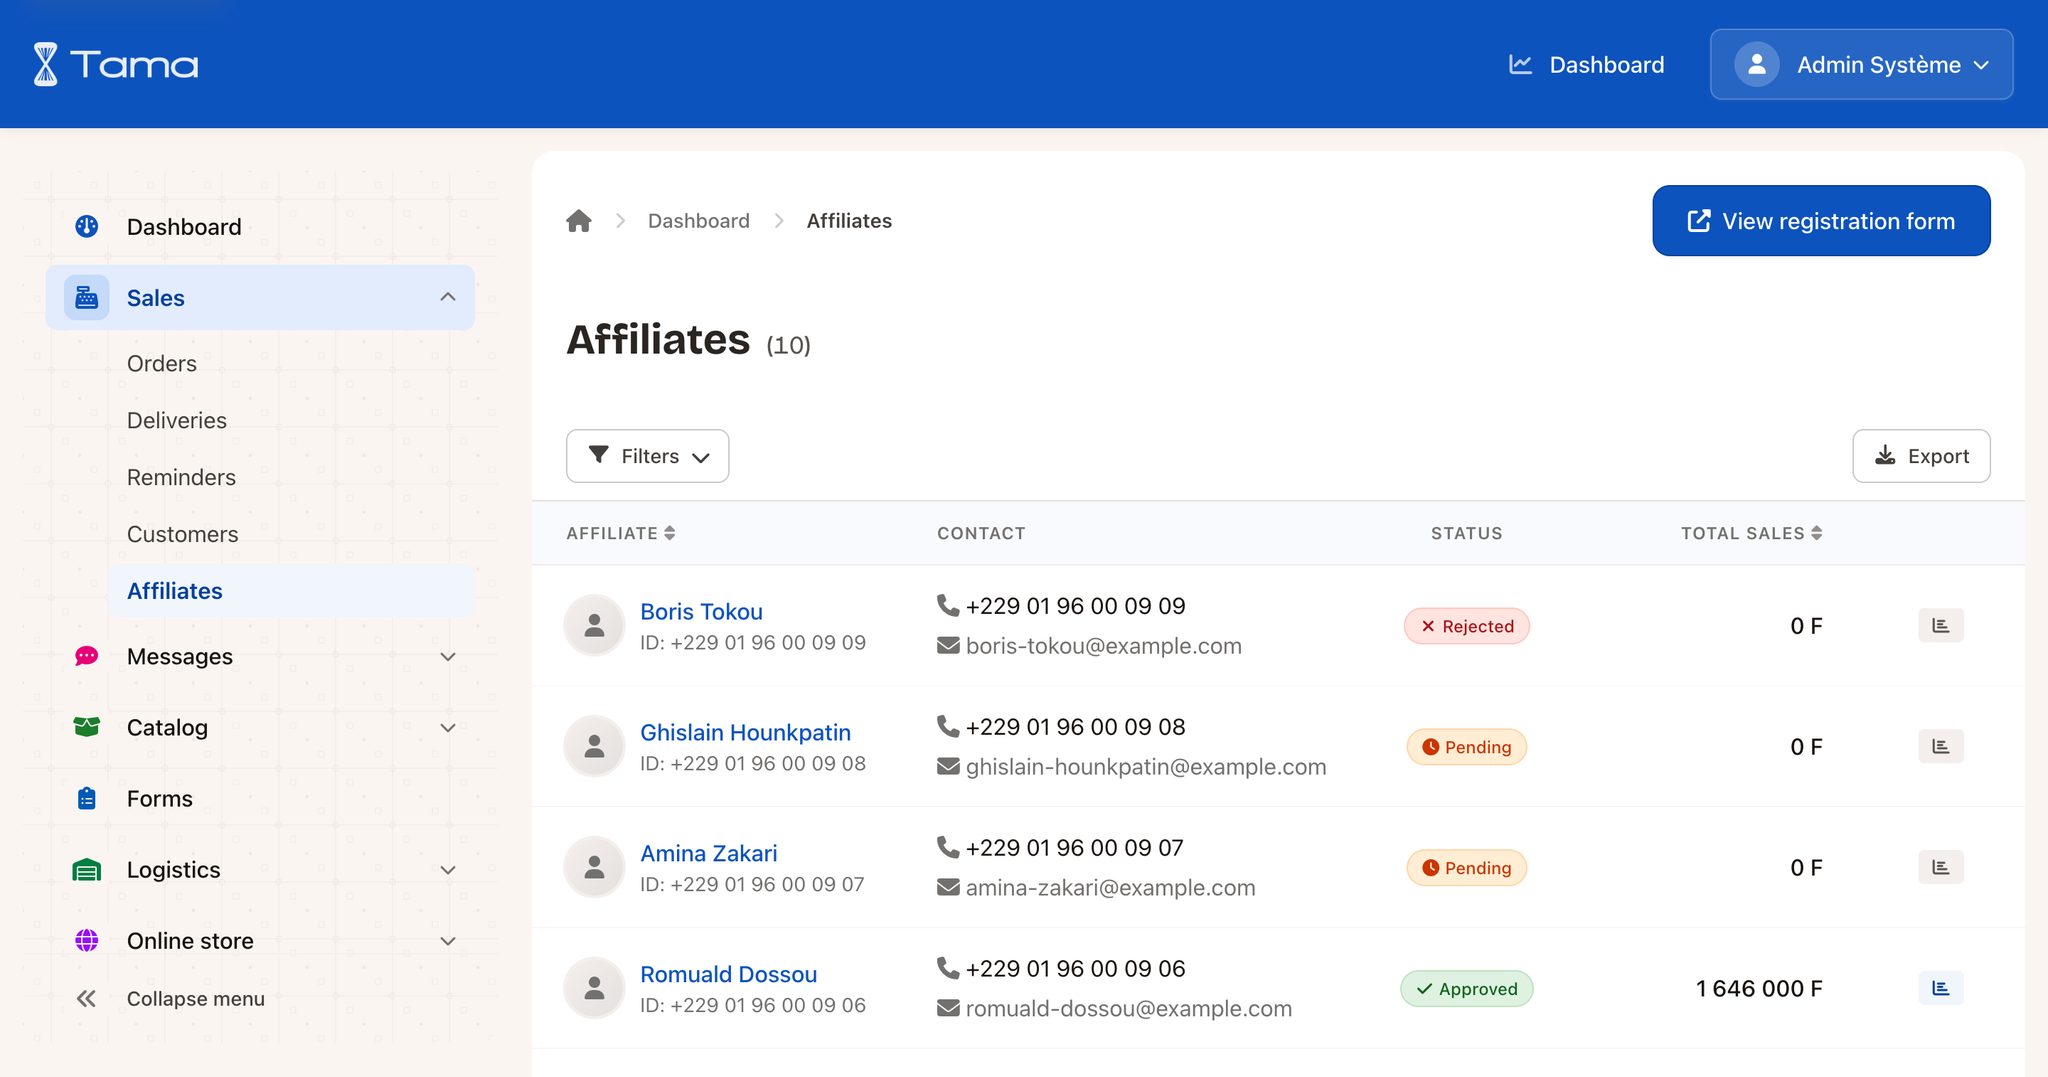Click the Sales cash register icon
This screenshot has width=2048, height=1077.
coord(87,298)
